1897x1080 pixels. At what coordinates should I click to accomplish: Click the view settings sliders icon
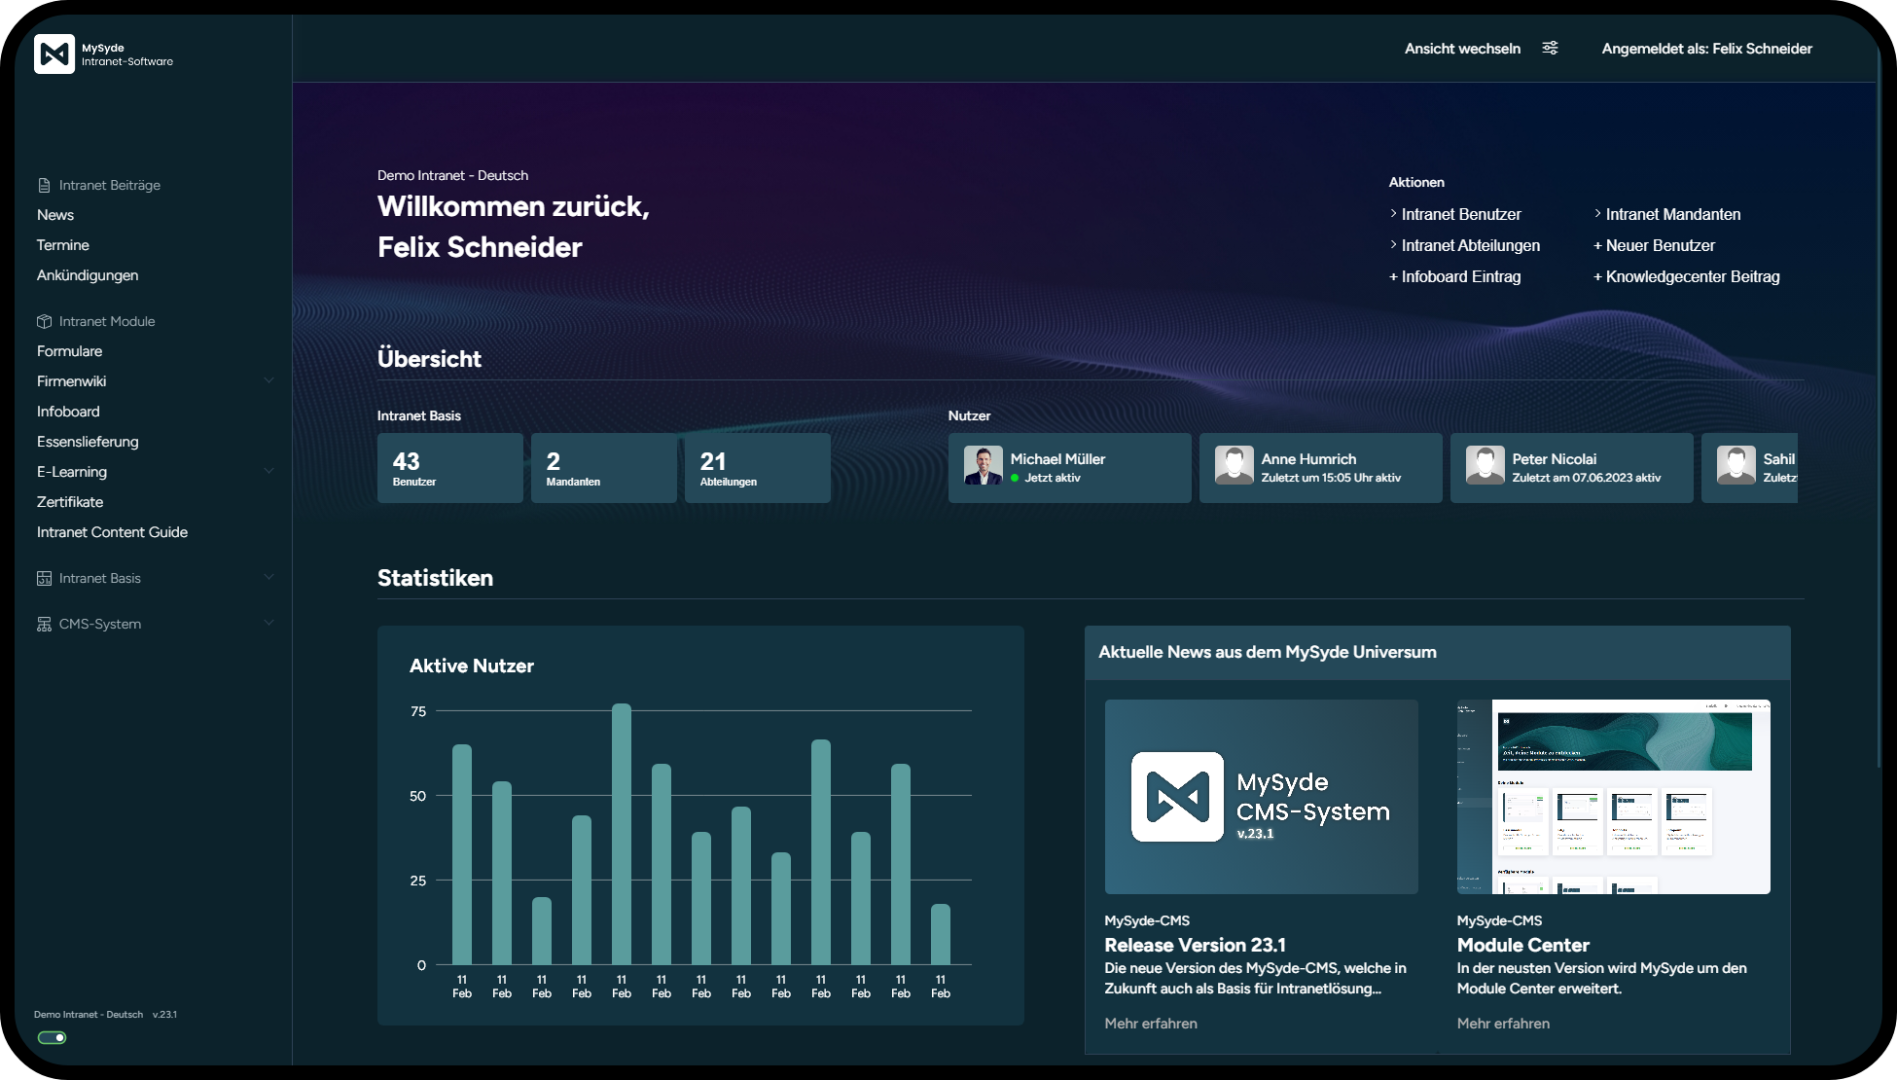1550,48
